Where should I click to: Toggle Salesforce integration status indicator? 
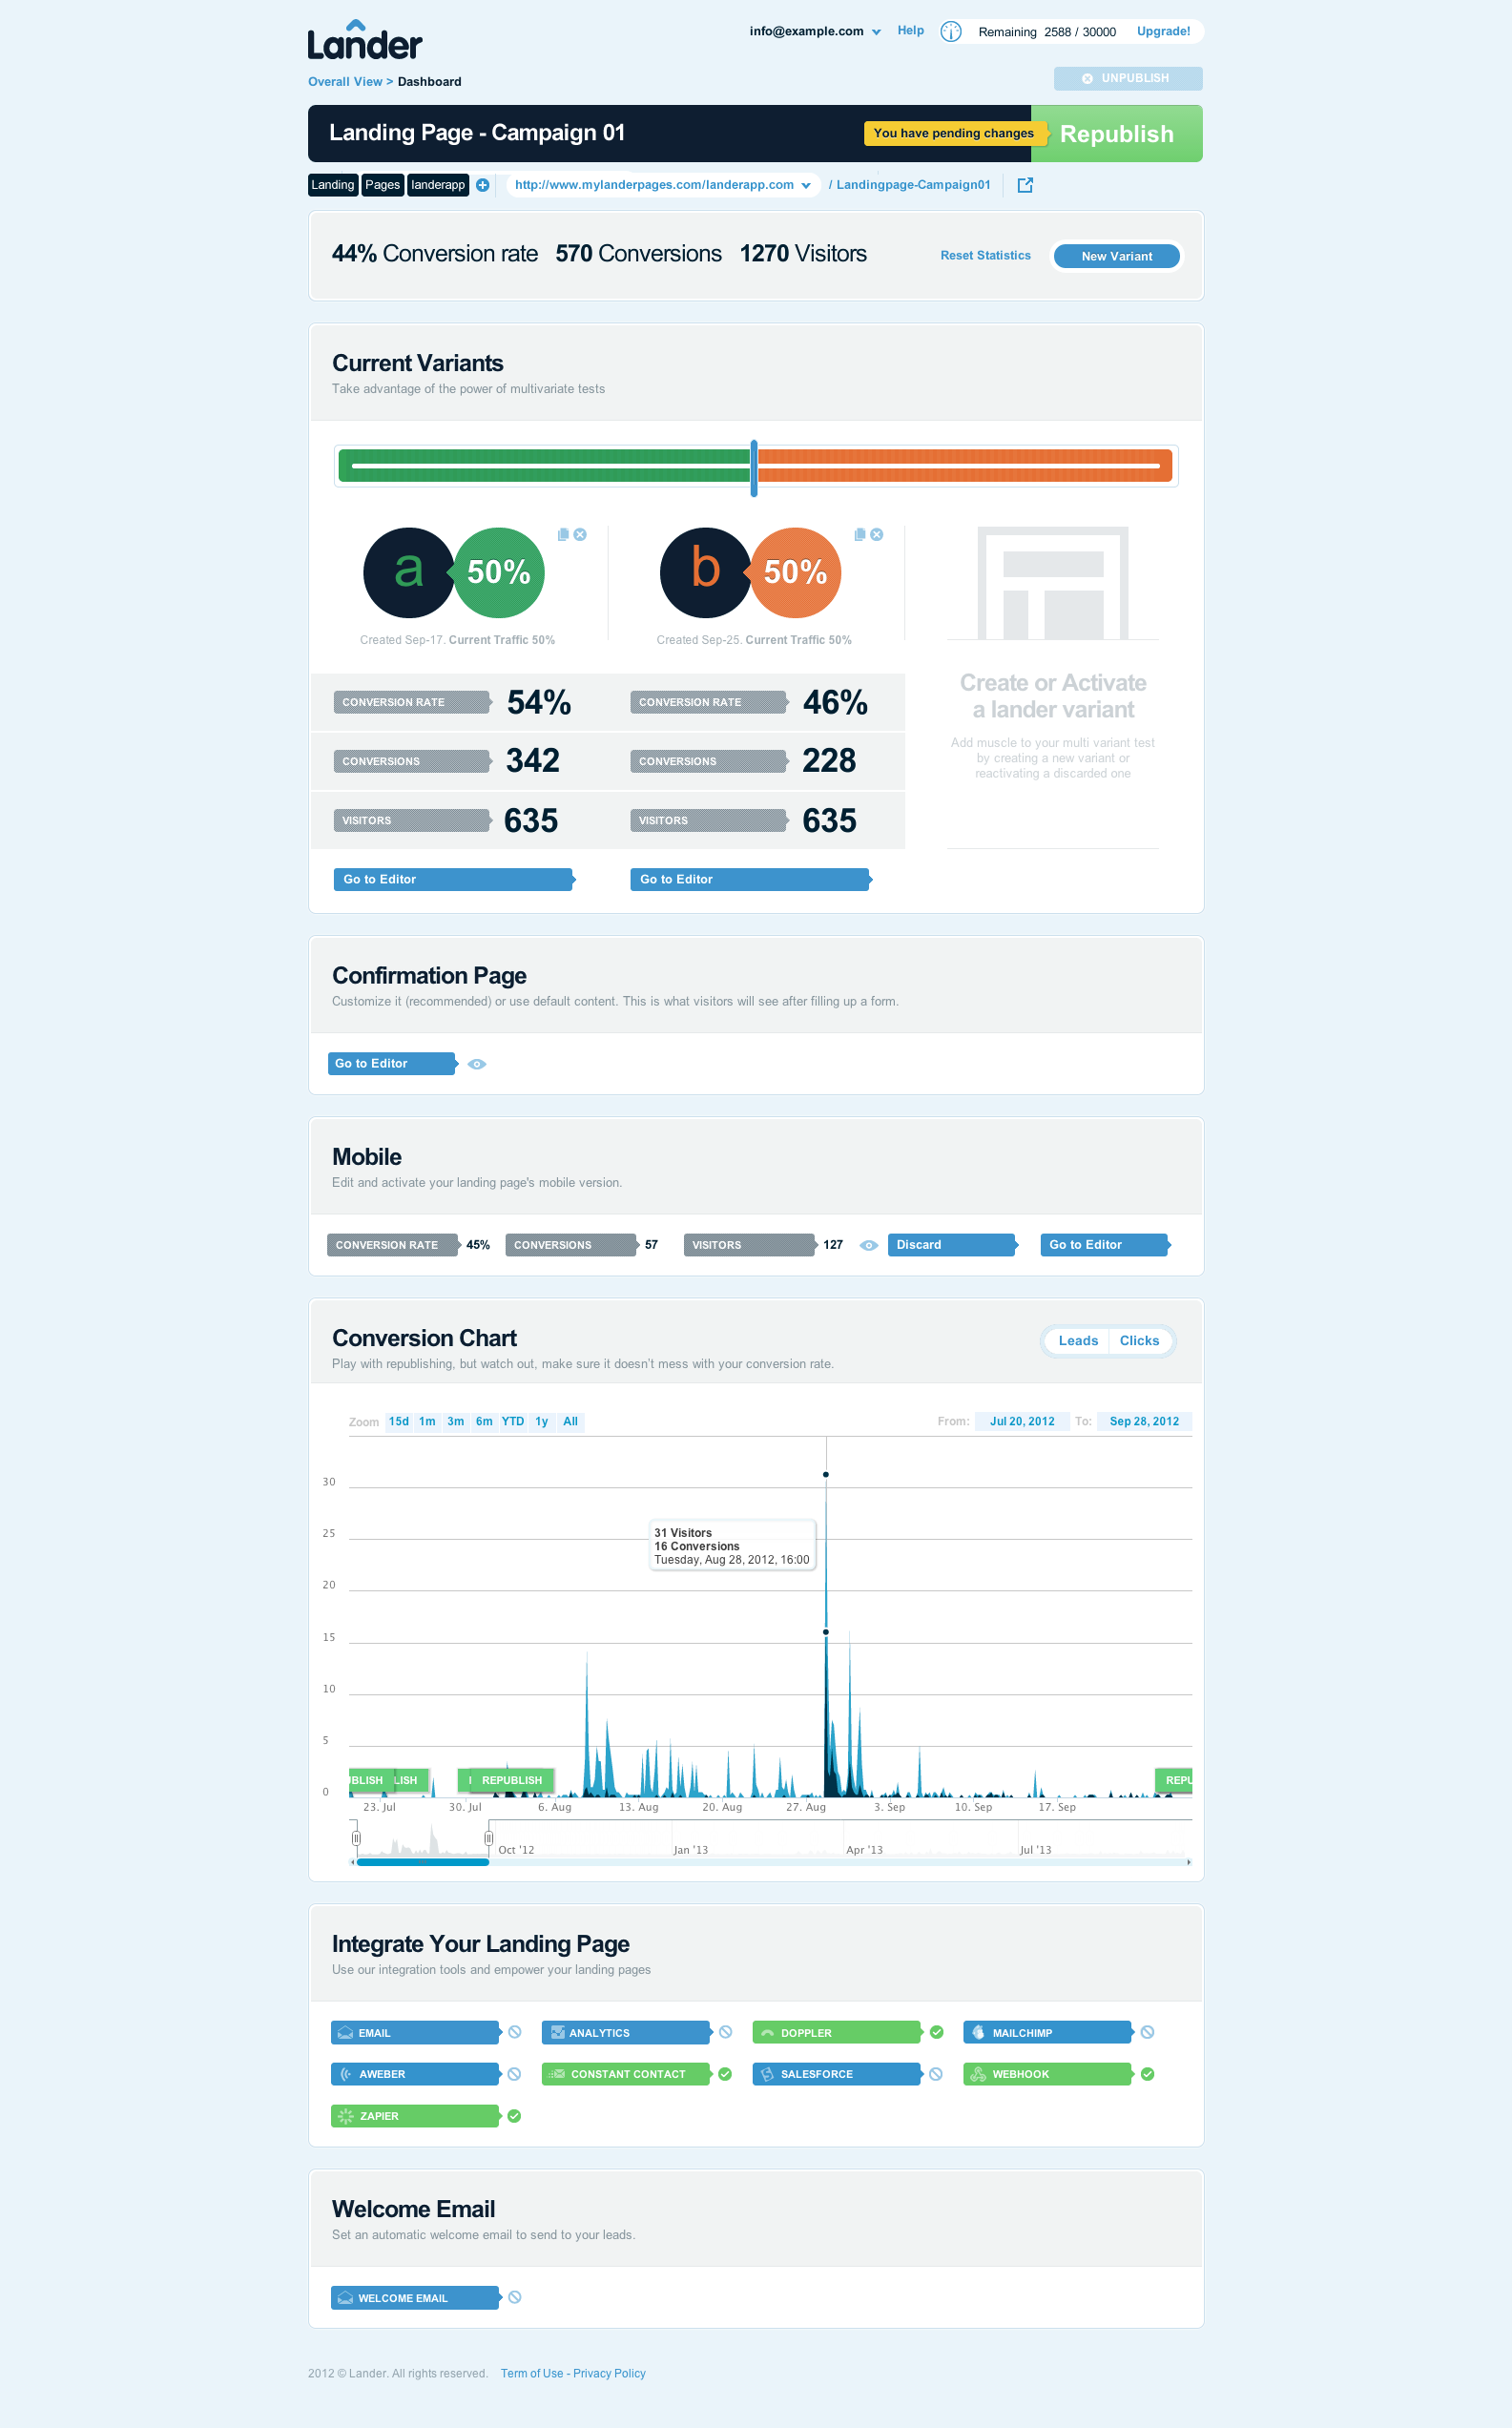pos(936,2074)
